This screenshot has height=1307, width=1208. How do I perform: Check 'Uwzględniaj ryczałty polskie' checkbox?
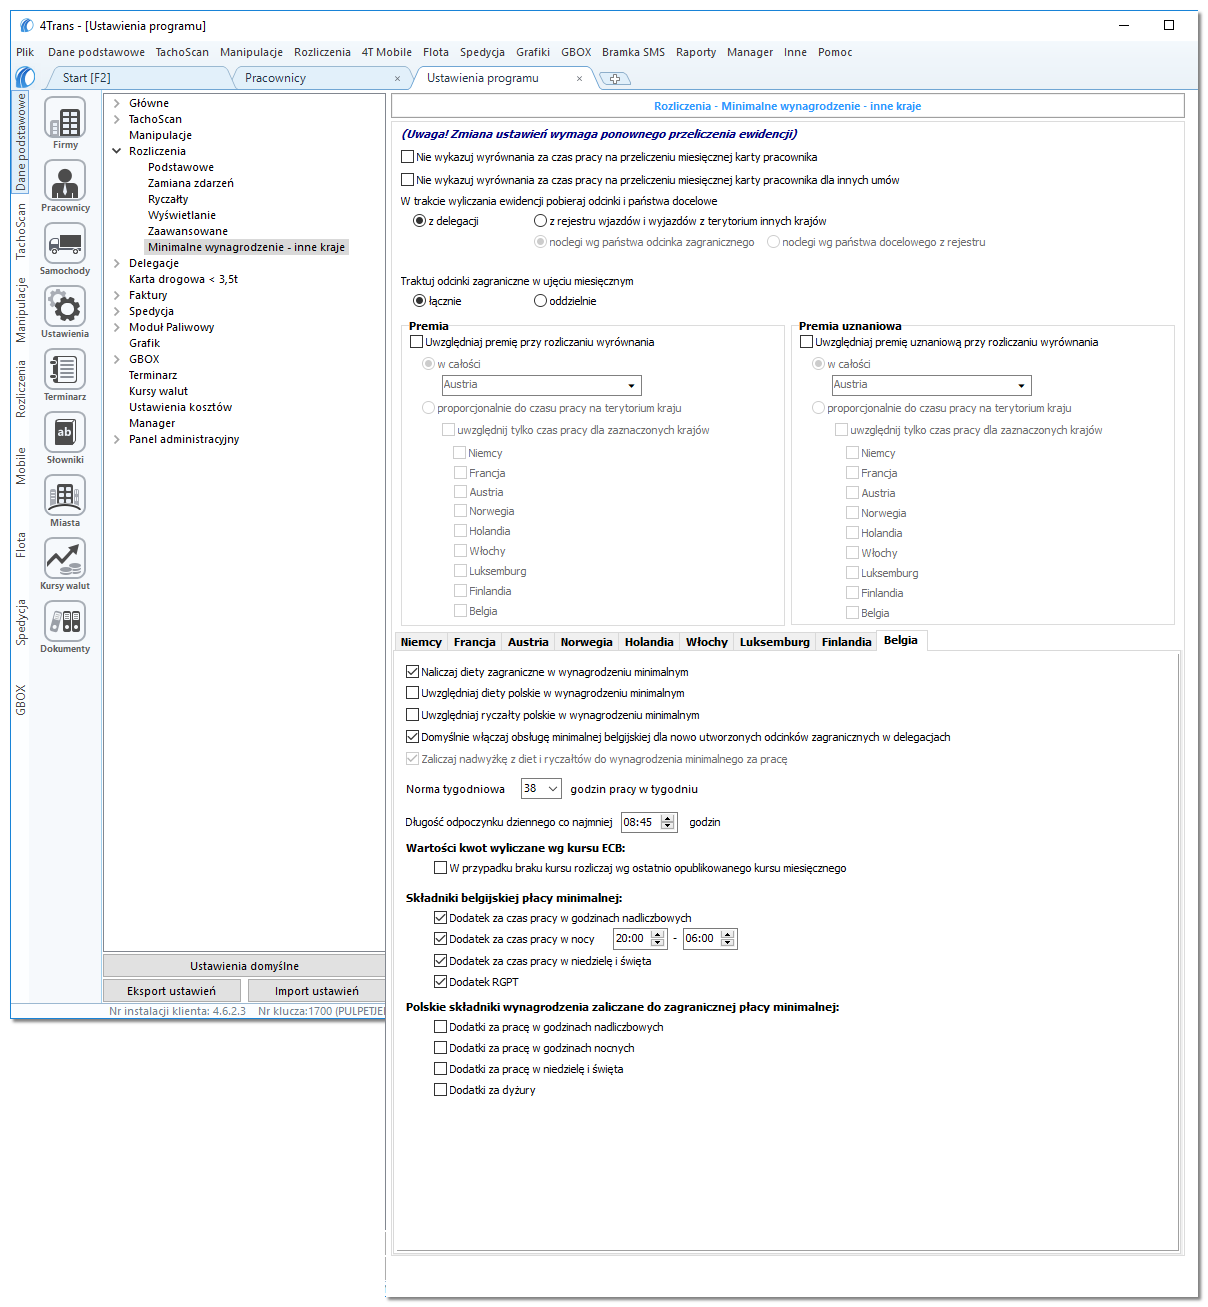[413, 715]
